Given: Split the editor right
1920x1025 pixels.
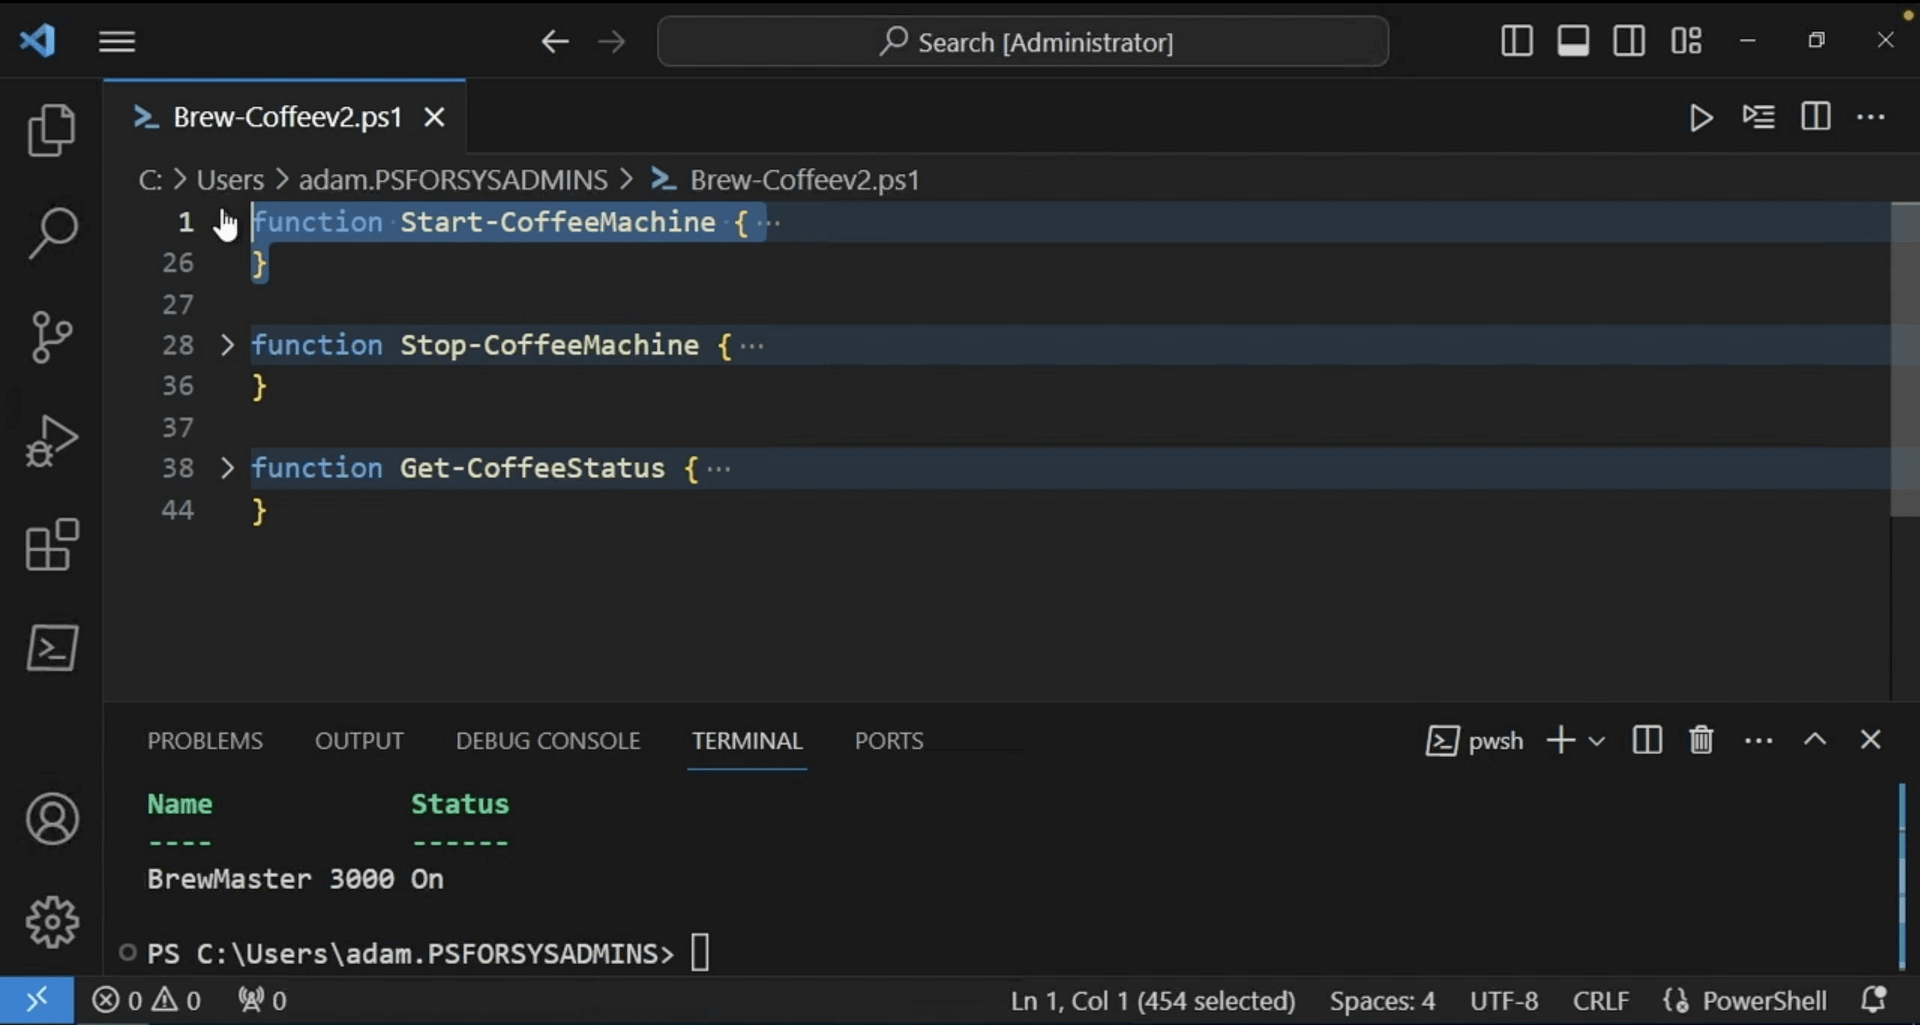Looking at the screenshot, I should click(1816, 117).
